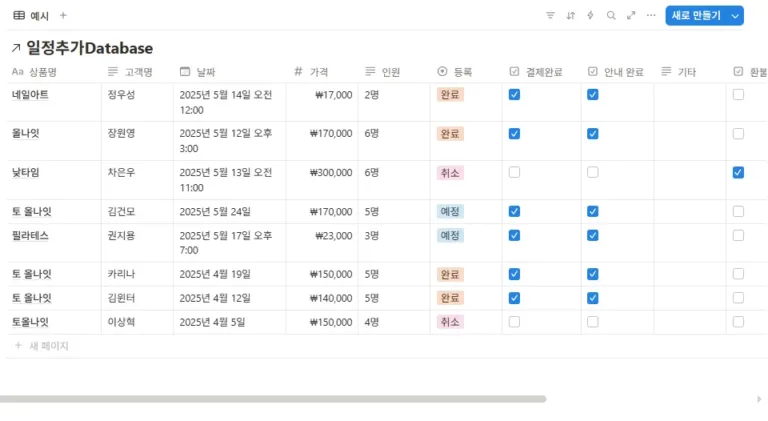Open the 등록 status of 필라테스 row
The width and height of the screenshot is (768, 421).
[x=450, y=236]
